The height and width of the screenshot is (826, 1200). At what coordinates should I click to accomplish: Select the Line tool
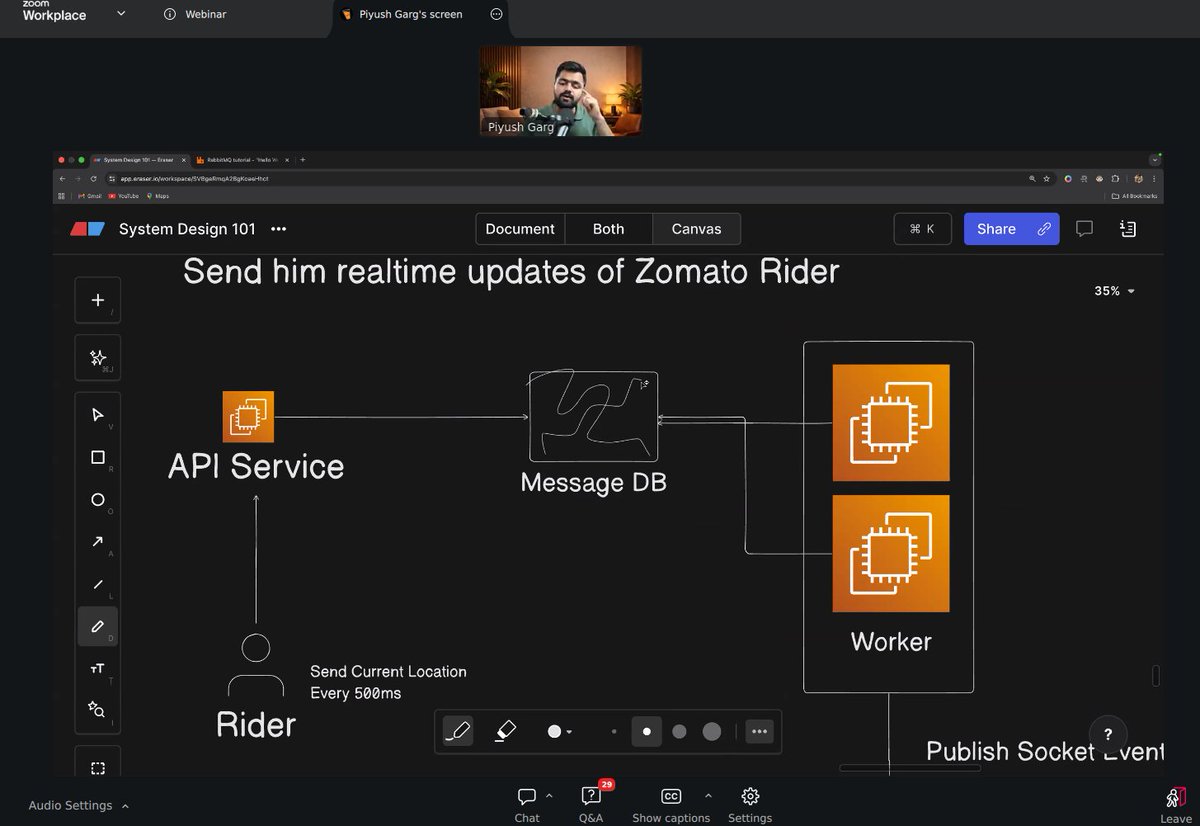(98, 584)
